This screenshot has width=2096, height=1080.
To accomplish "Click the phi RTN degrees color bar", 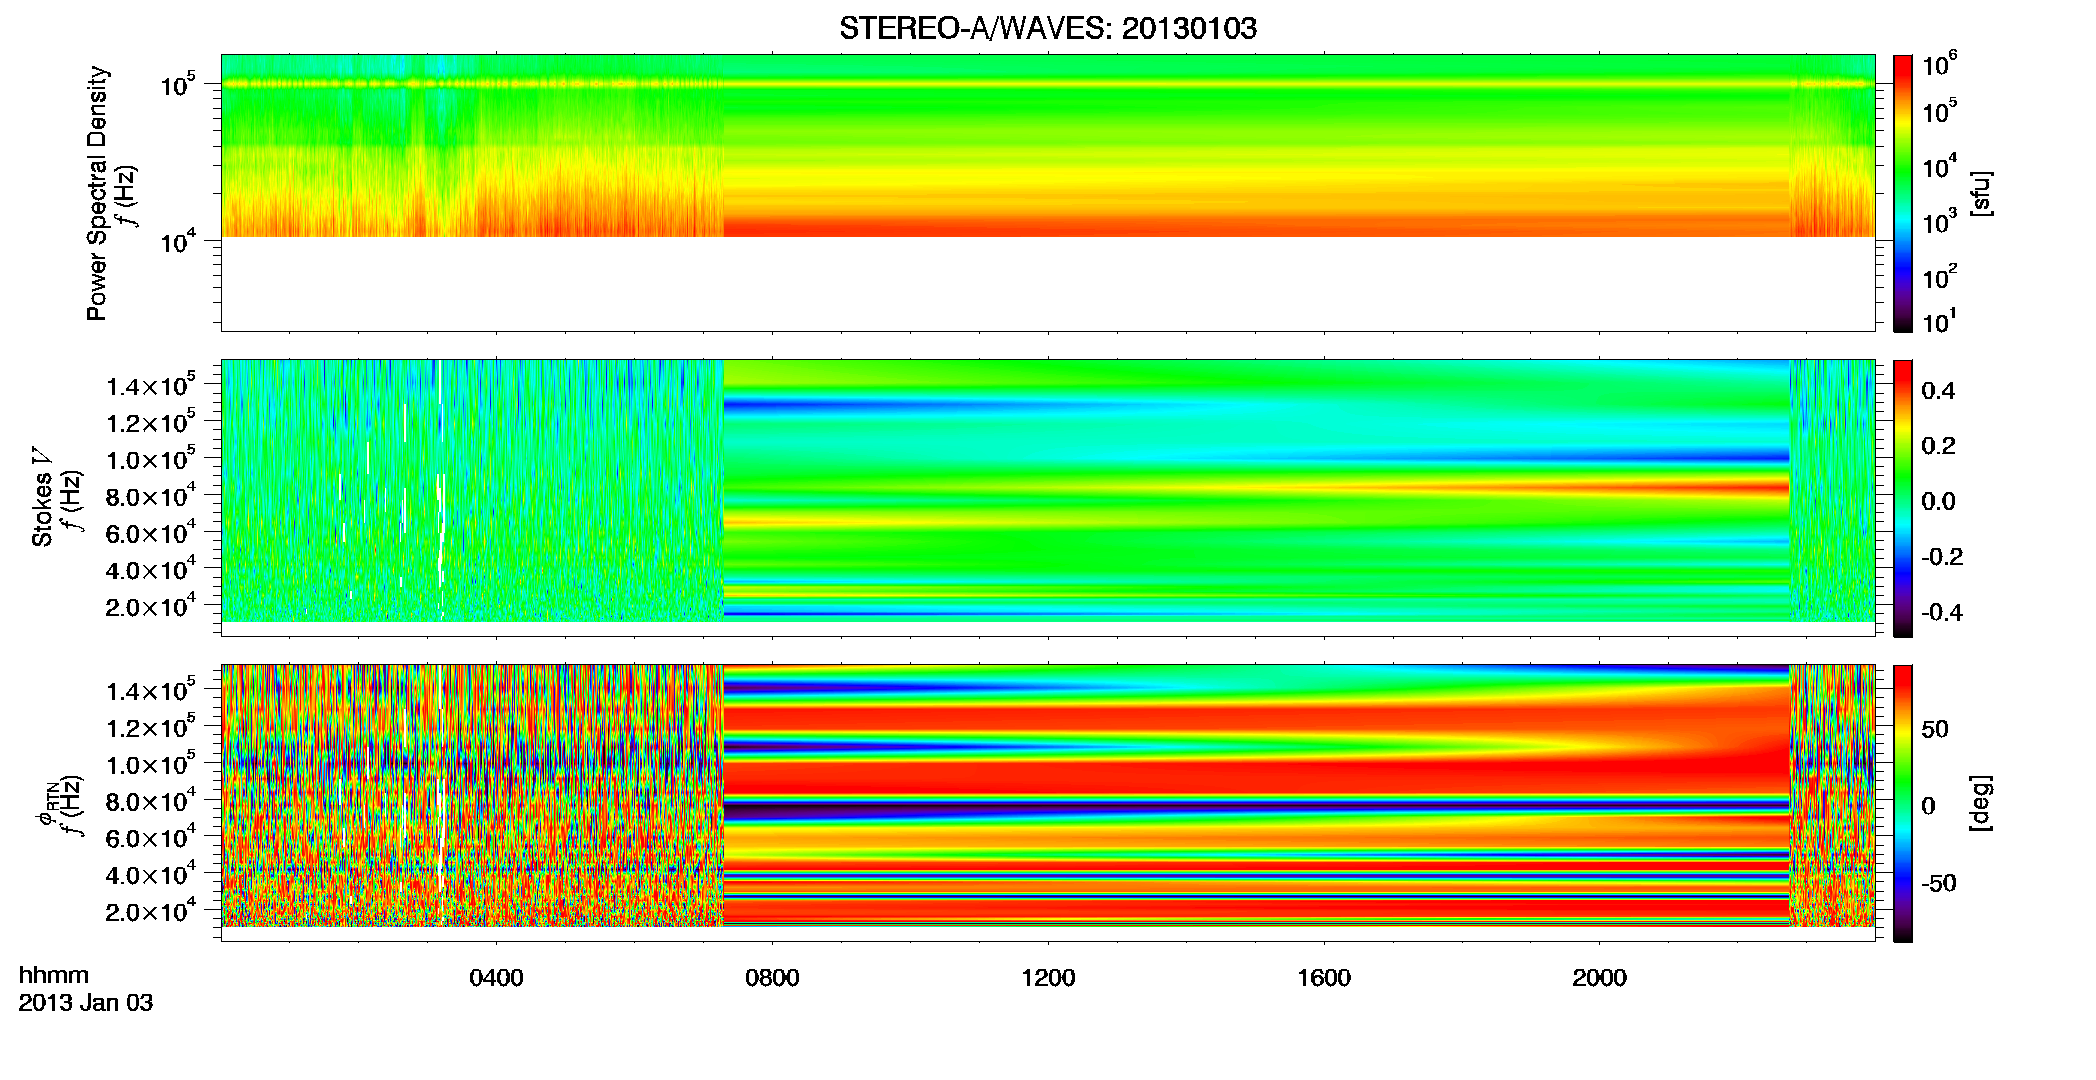I will pos(1903,802).
